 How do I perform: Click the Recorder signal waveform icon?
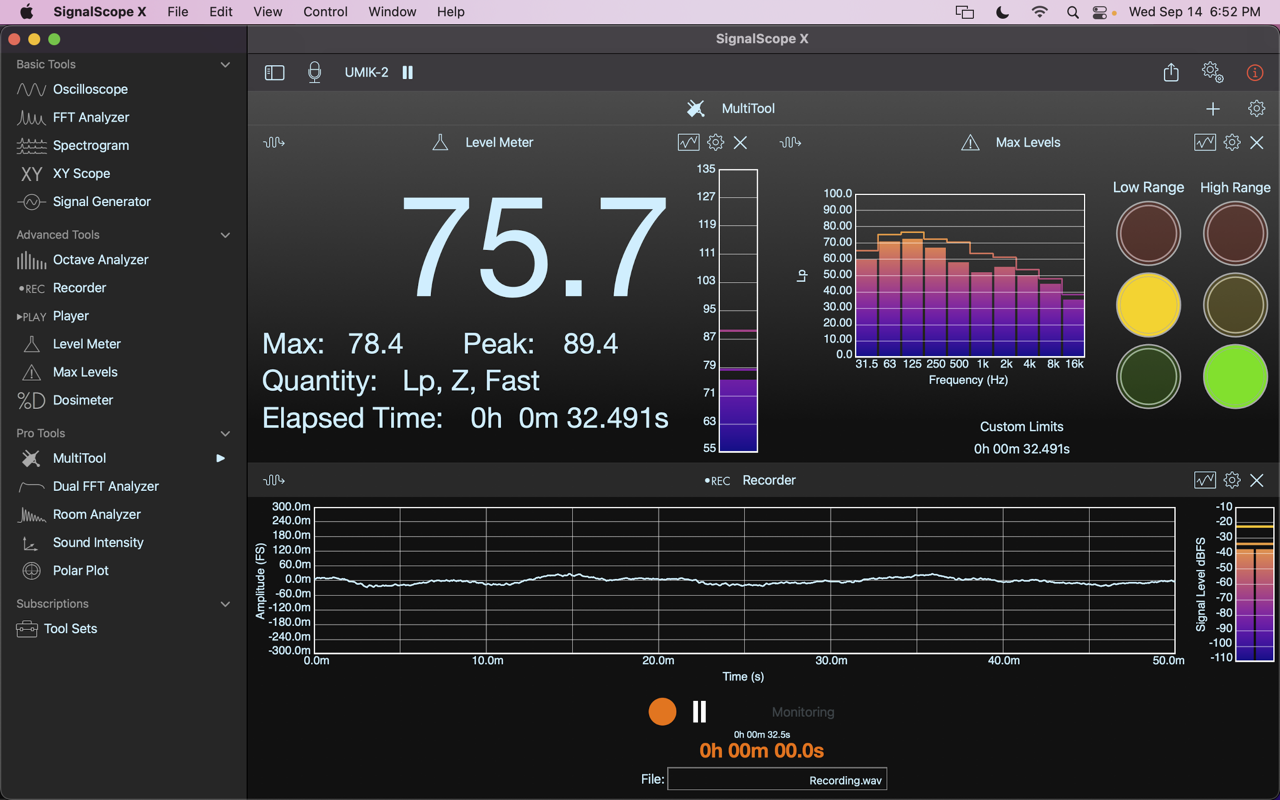tap(274, 480)
